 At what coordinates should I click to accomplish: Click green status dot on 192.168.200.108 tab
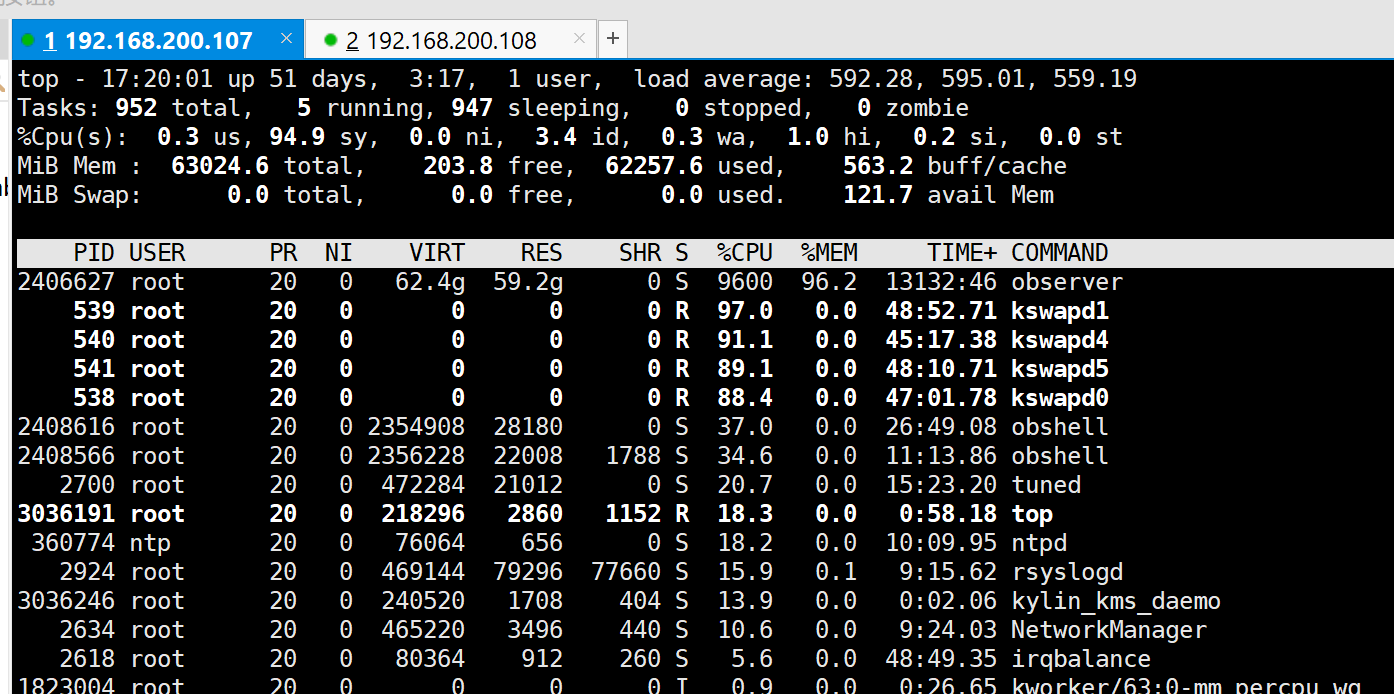coord(331,41)
